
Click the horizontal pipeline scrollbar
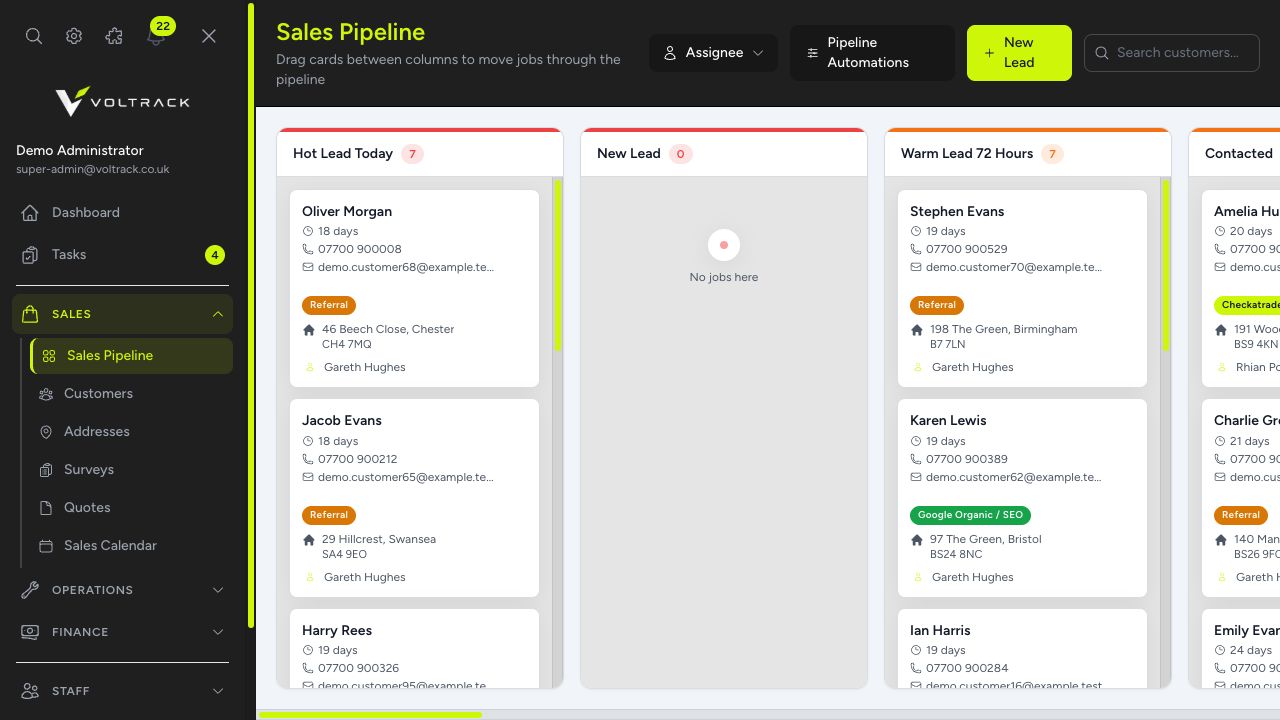[x=370, y=715]
